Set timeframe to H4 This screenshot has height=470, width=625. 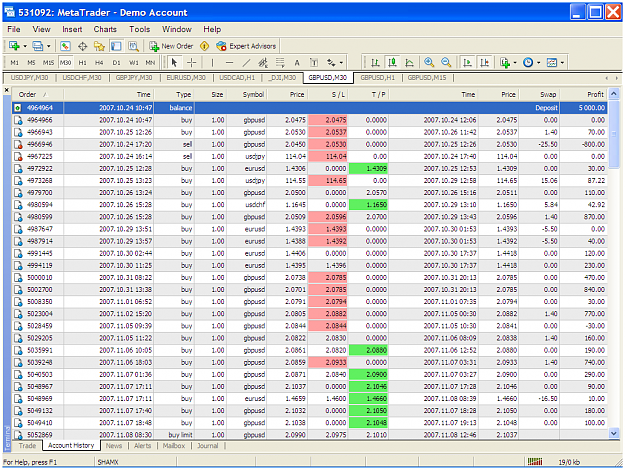[99, 63]
